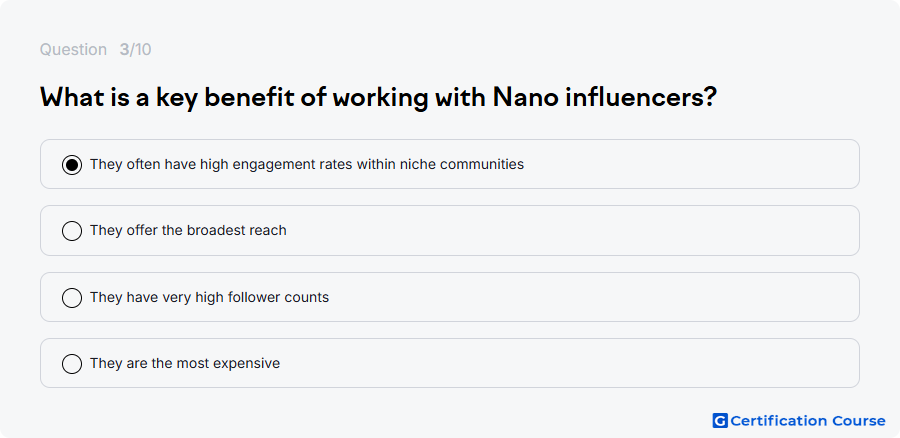This screenshot has width=900, height=438.
Task: Choose the broadest reach radio button
Action: click(x=72, y=231)
